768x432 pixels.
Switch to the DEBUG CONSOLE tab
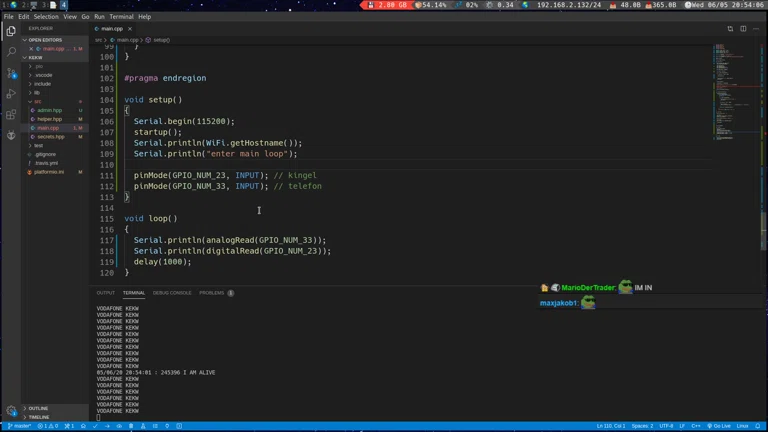point(172,293)
